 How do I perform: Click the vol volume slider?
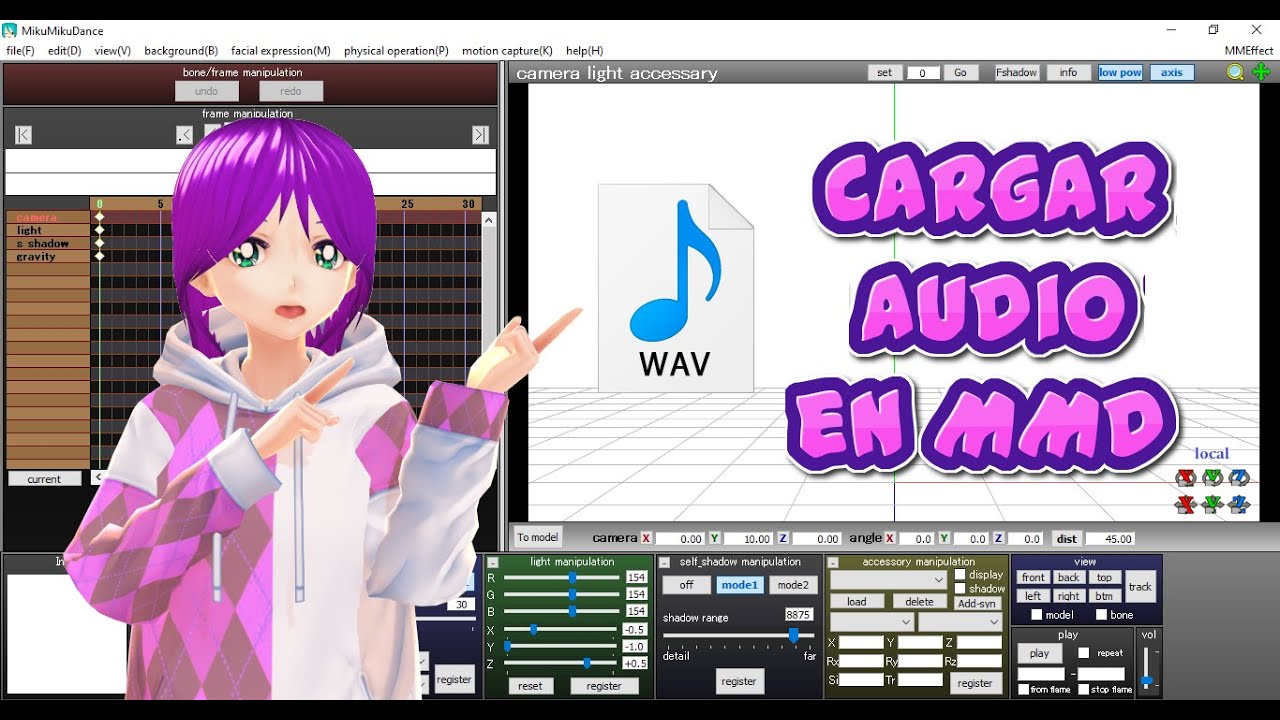[1147, 666]
